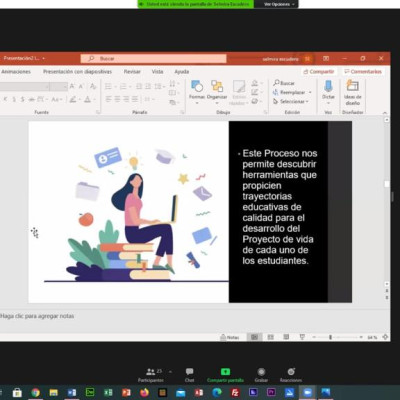Viewport: 400px width, 400px height.
Task: Click the Comentarios button
Action: pyautogui.click(x=363, y=72)
